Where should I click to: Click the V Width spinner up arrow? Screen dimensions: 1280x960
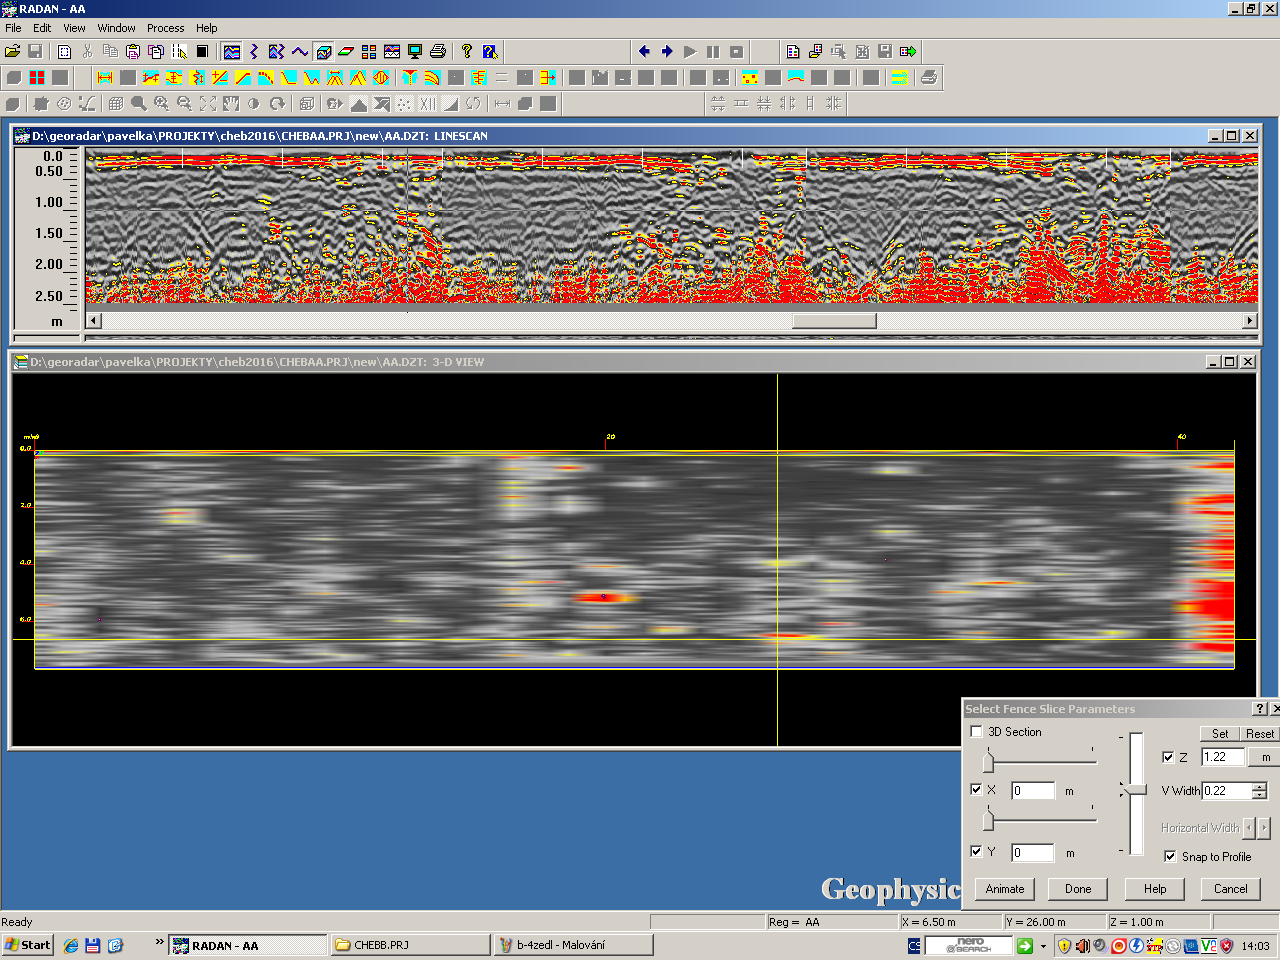tap(1260, 786)
